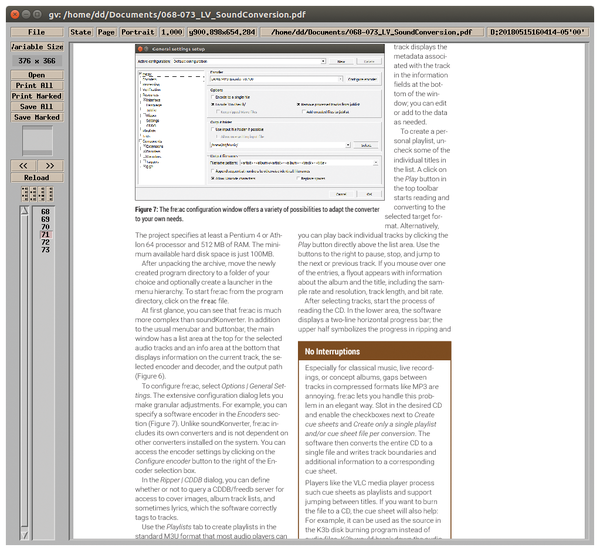600x551 pixels.
Task: Select highlighted page 71 in list
Action: pos(45,235)
